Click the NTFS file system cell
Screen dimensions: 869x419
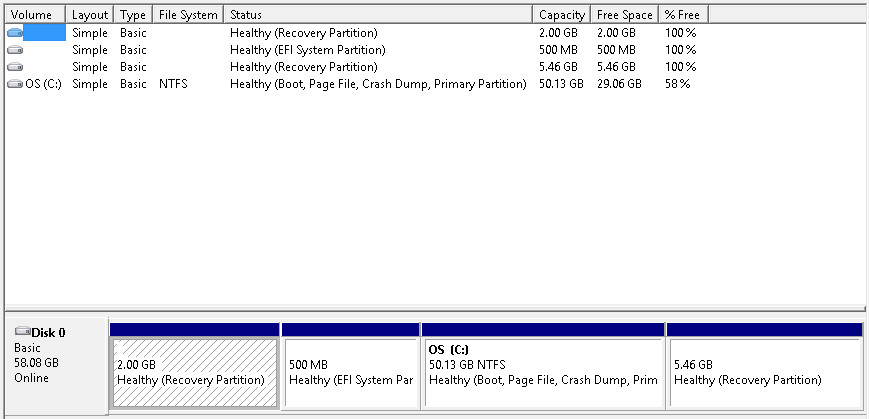173,84
